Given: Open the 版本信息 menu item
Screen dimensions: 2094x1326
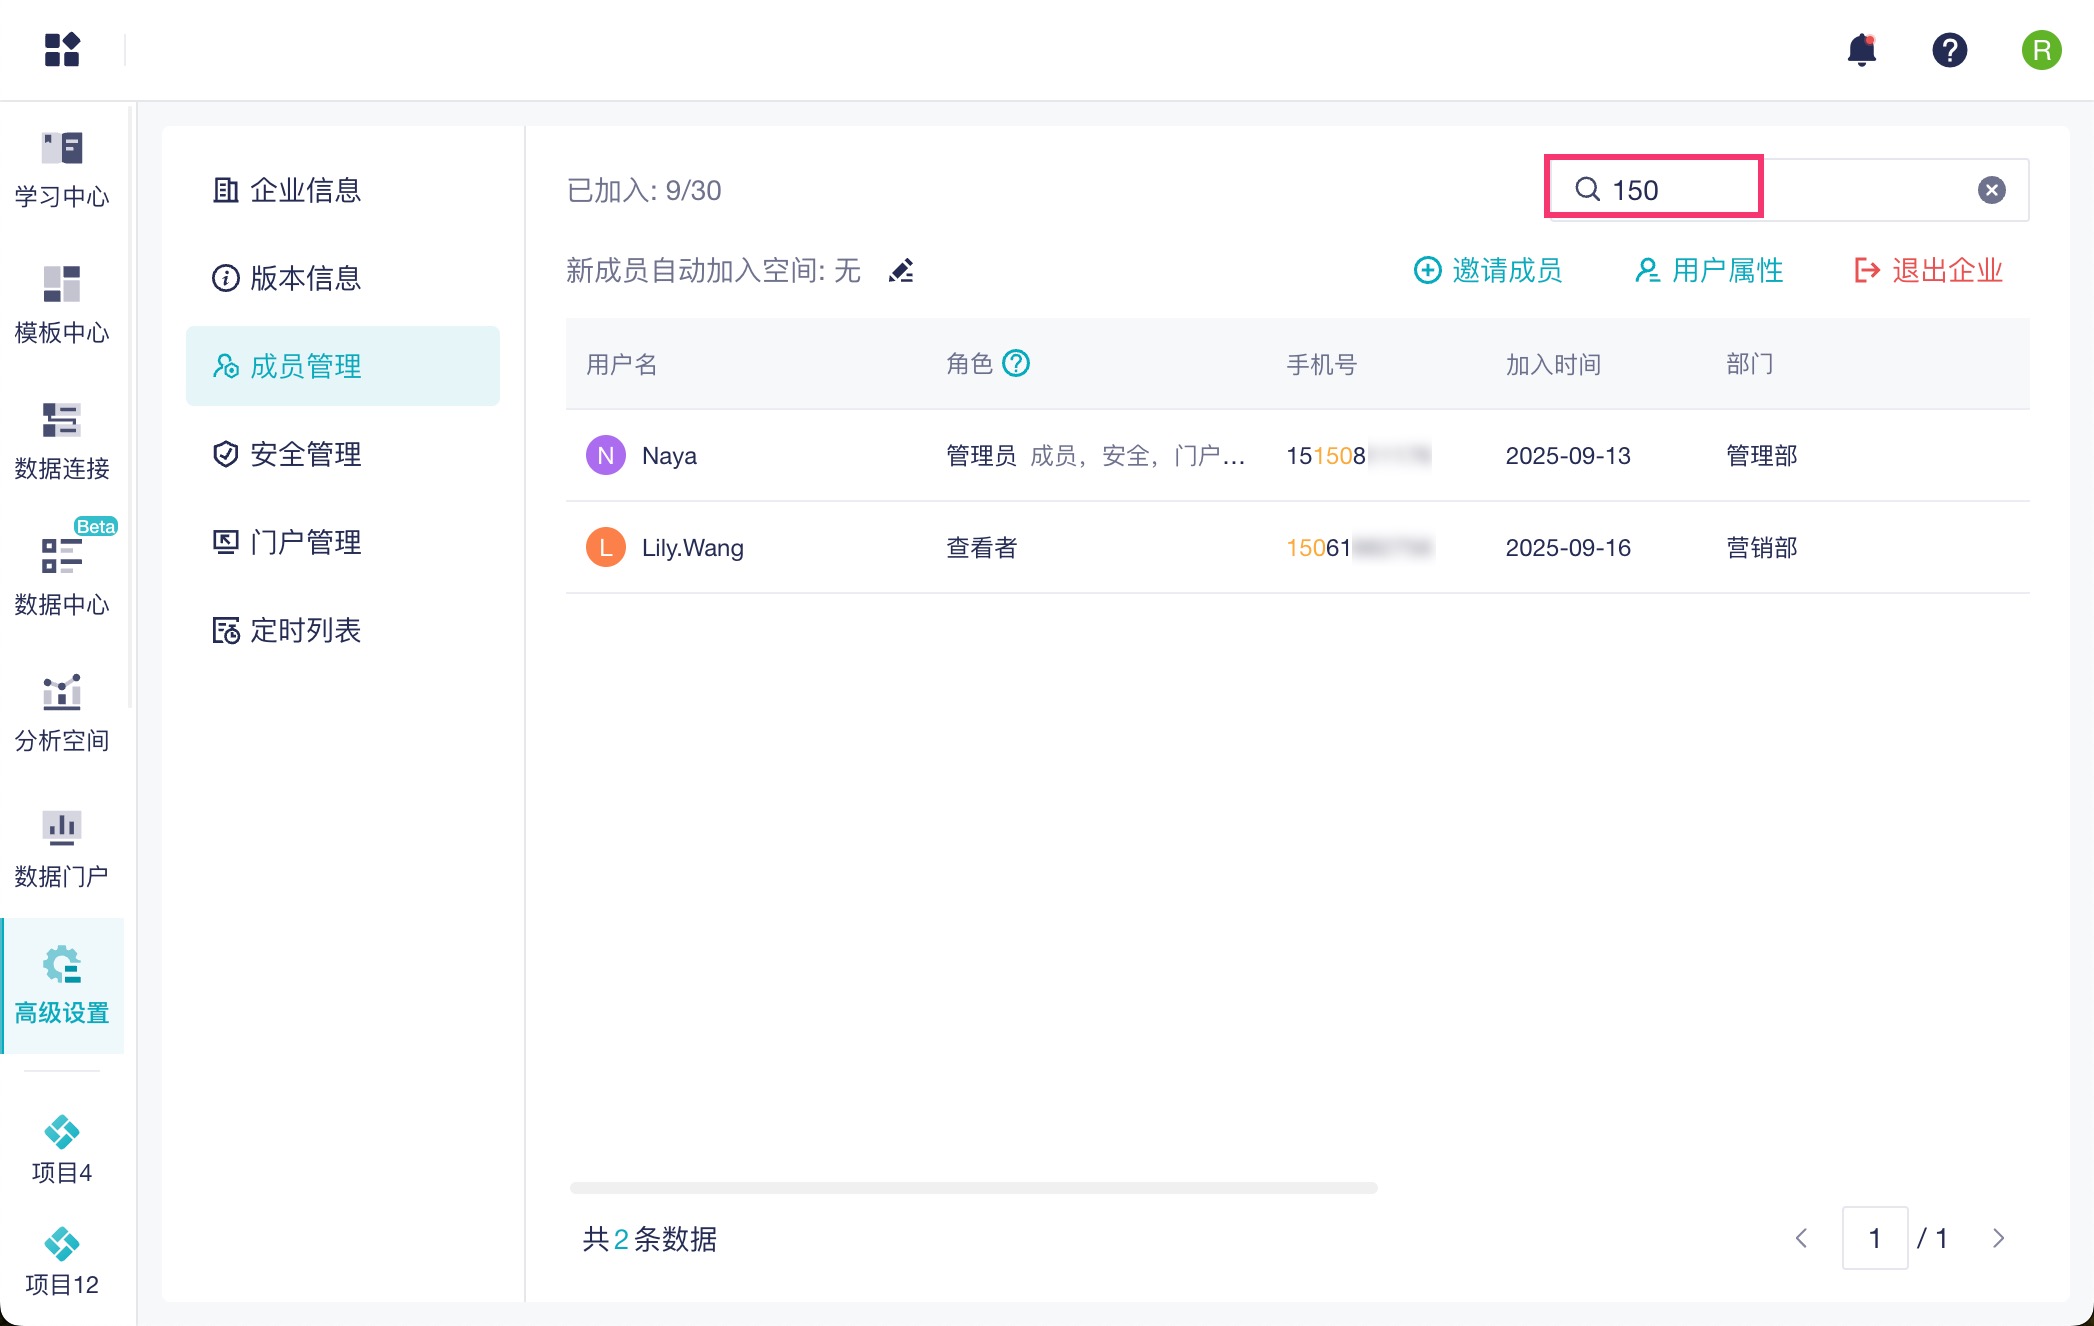Looking at the screenshot, I should click(343, 278).
